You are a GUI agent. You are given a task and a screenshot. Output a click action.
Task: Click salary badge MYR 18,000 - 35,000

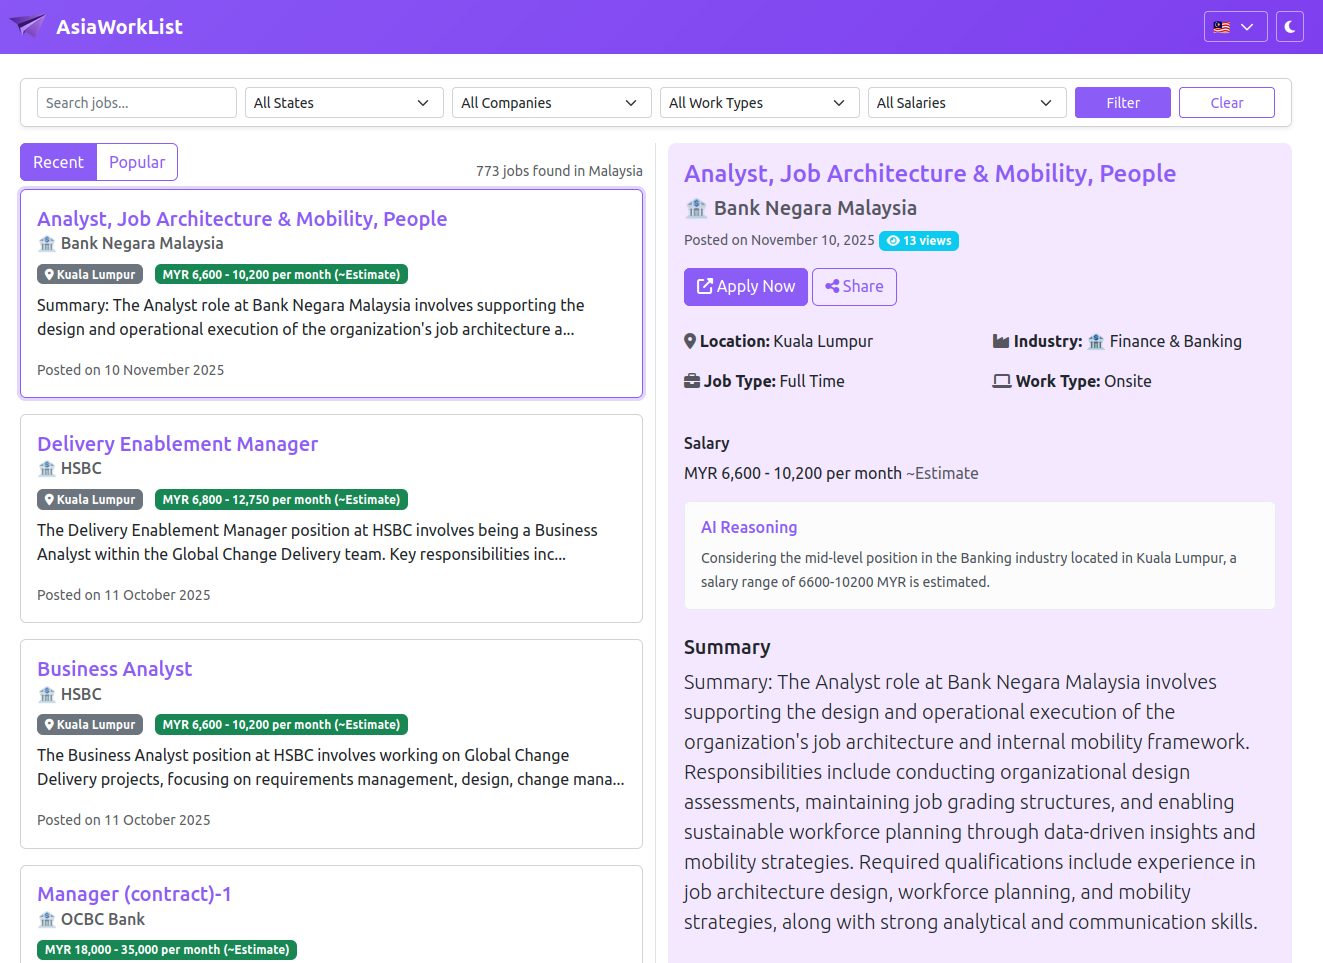[167, 949]
